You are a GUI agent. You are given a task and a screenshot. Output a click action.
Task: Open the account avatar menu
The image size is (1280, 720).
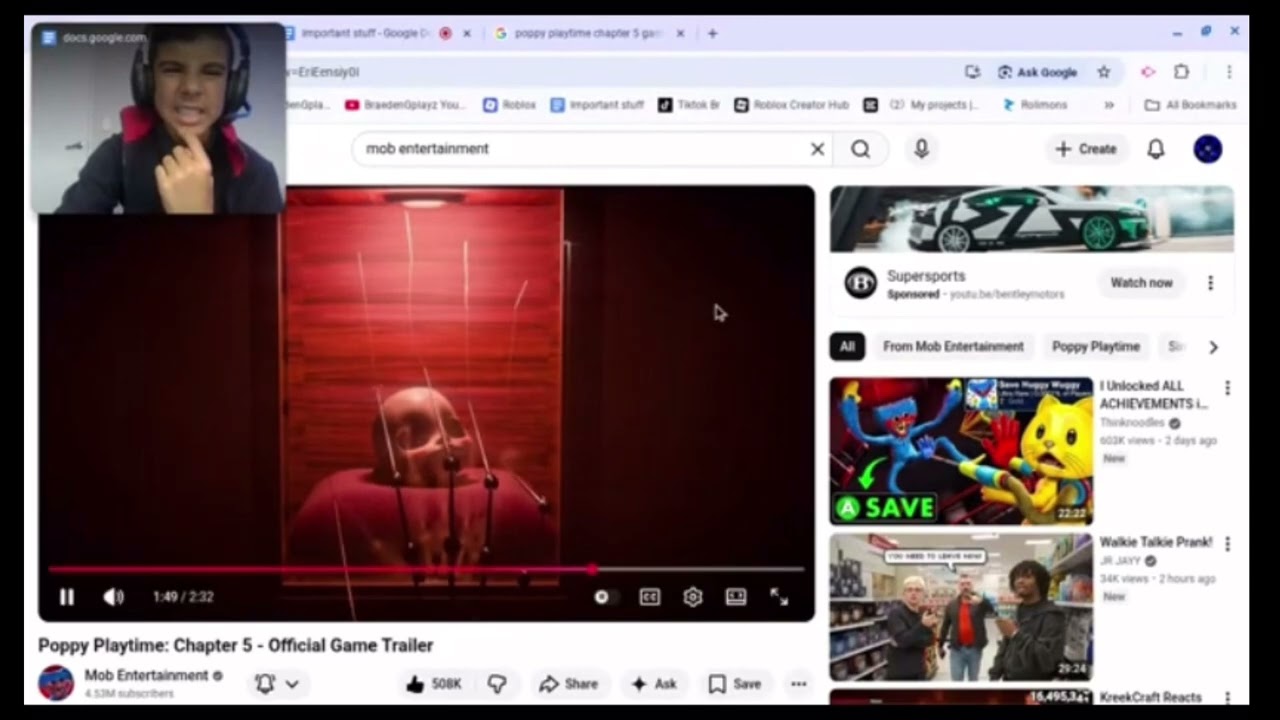point(1208,149)
